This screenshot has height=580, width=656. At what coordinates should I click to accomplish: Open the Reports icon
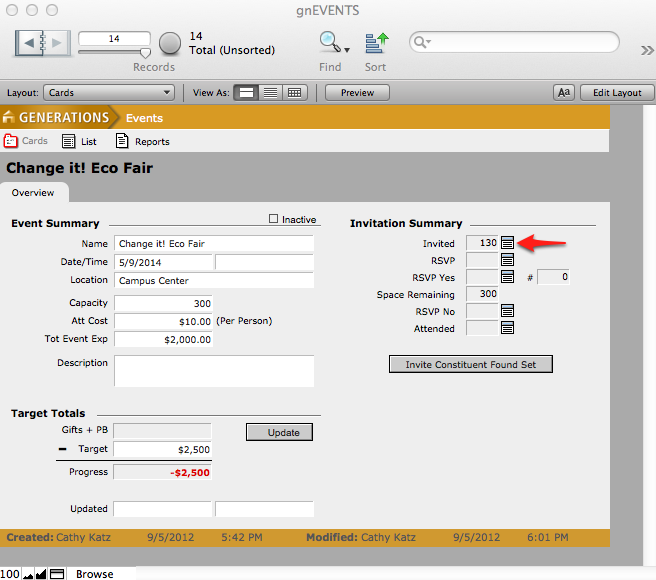pyautogui.click(x=122, y=142)
